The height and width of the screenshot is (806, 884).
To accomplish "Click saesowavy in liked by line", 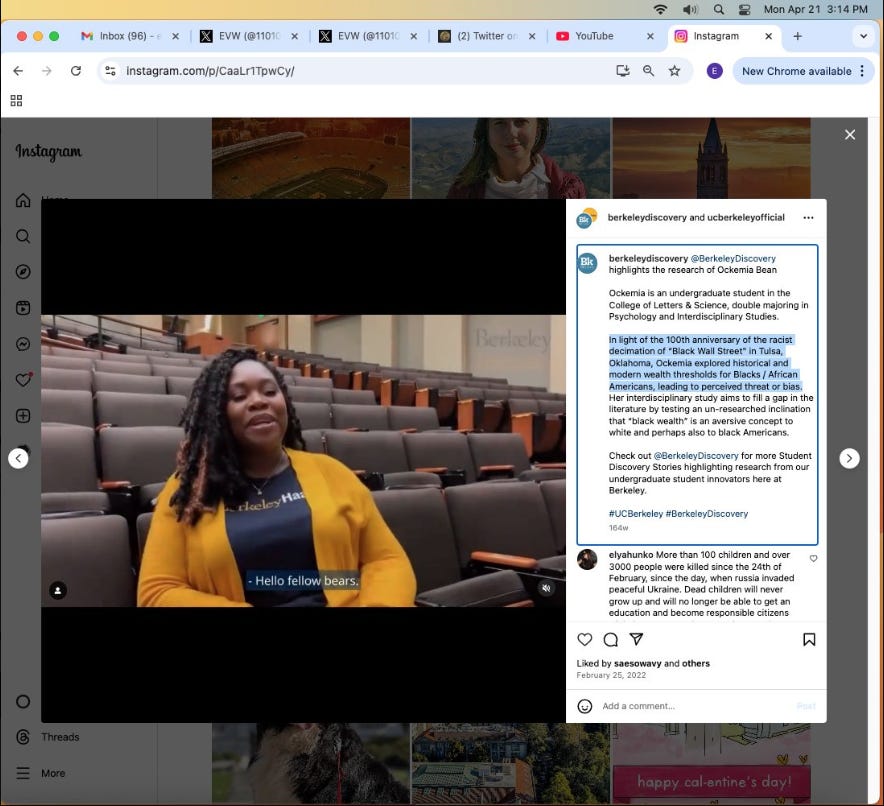I will point(638,663).
